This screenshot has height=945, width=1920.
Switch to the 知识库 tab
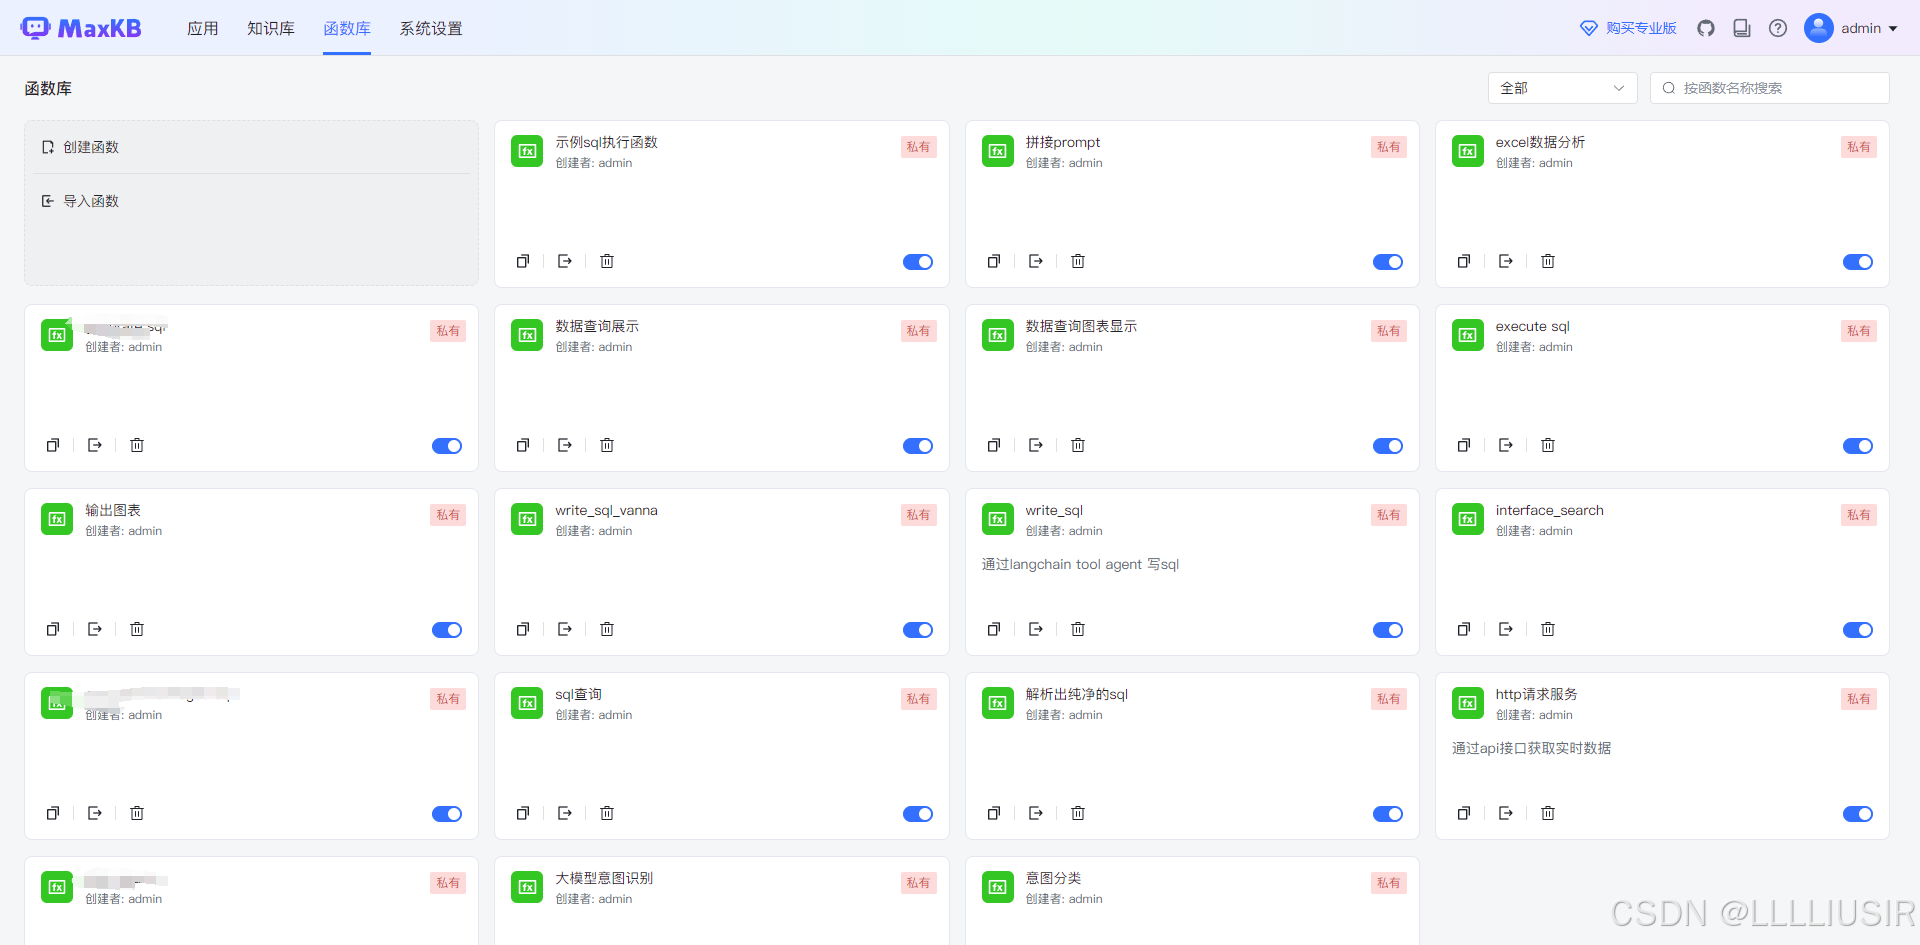click(271, 28)
